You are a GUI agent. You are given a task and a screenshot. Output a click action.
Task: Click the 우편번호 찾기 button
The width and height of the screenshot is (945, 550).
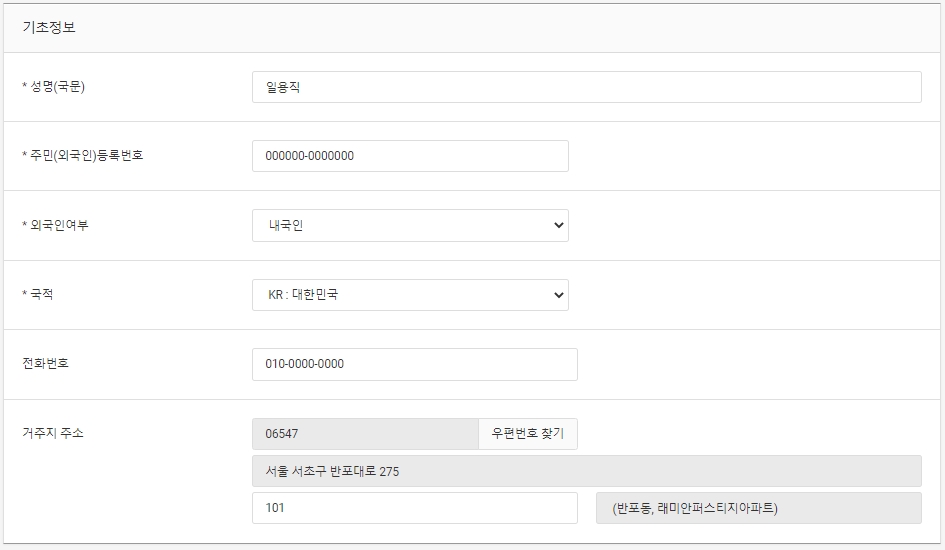(x=527, y=434)
